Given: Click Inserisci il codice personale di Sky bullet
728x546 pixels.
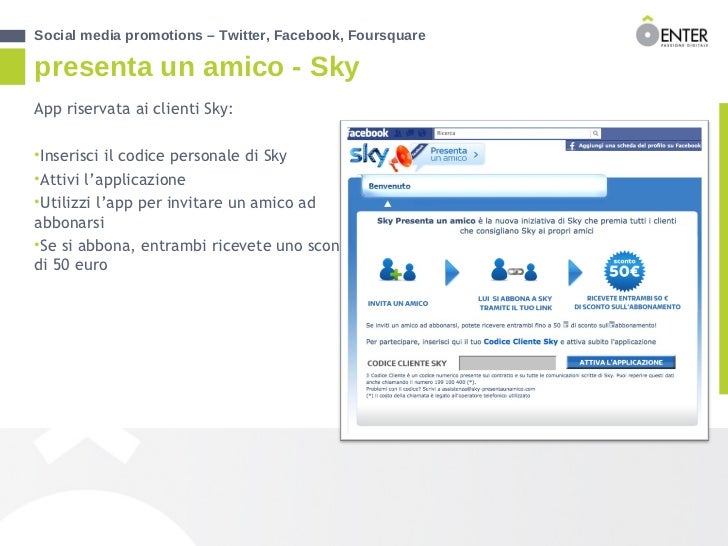Looking at the screenshot, I should pos(161,156).
